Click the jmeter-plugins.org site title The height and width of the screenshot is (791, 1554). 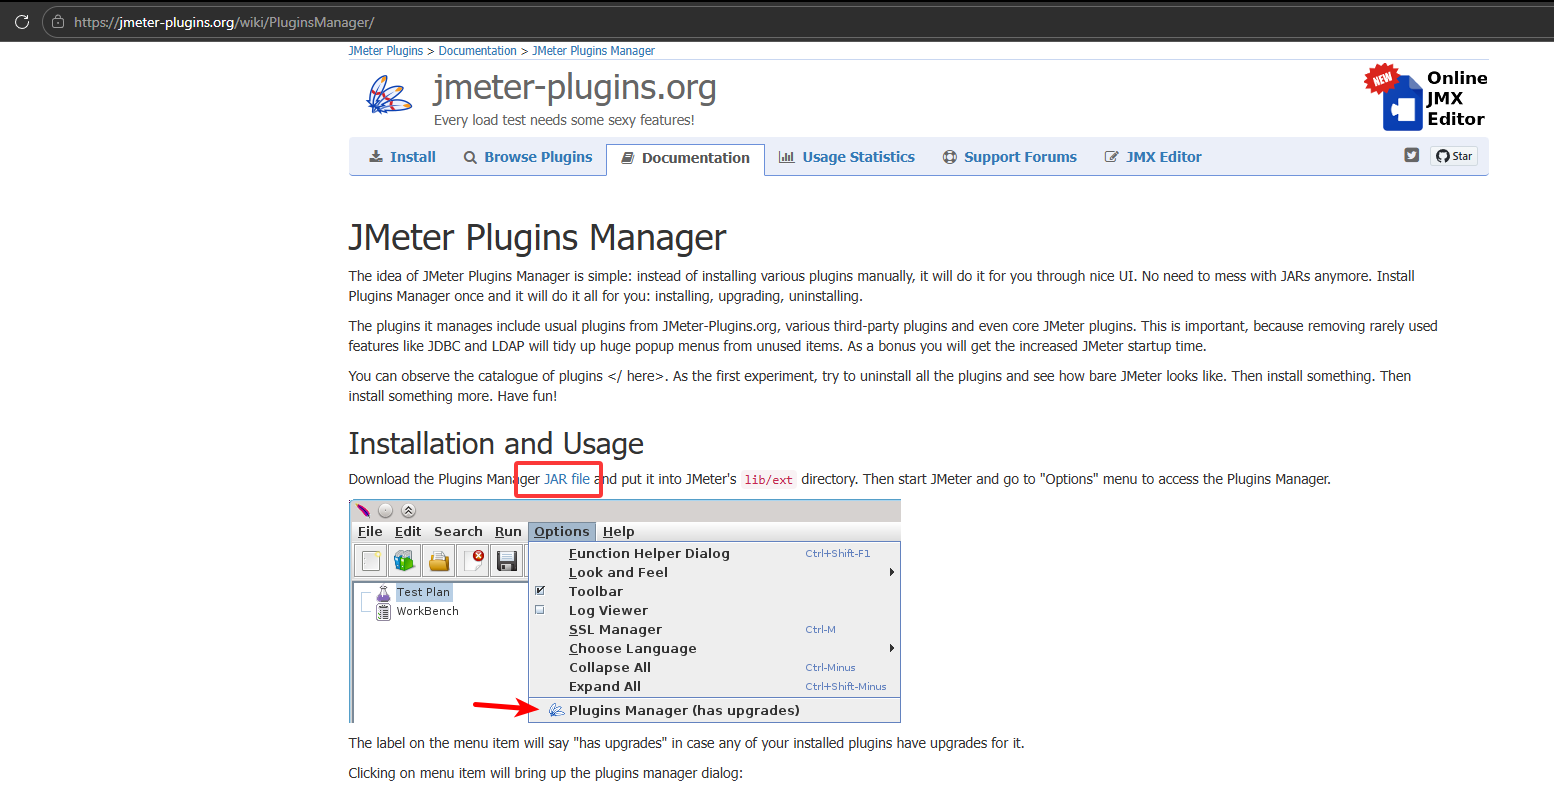pyautogui.click(x=575, y=88)
